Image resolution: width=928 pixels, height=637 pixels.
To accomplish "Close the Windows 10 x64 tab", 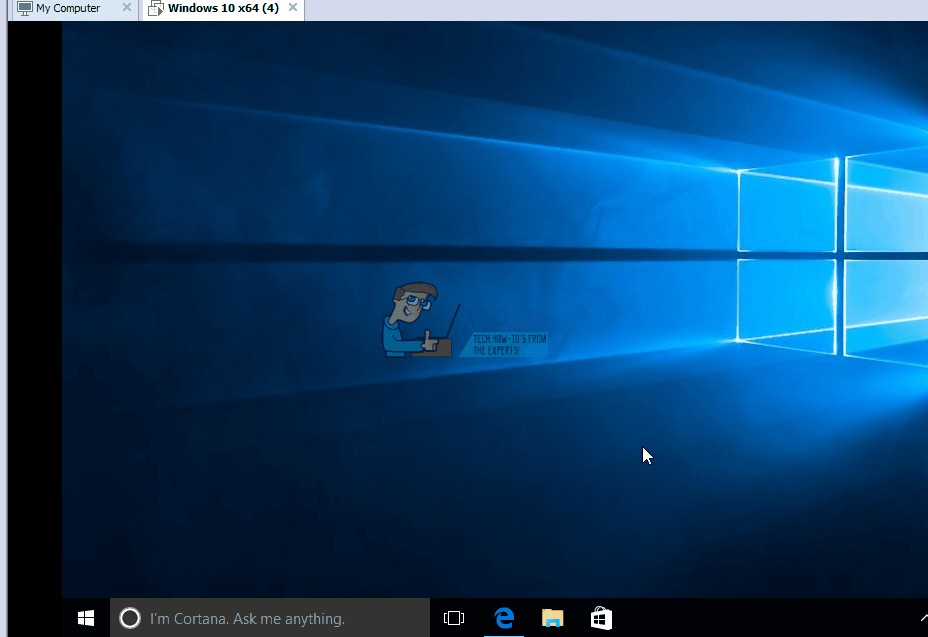I will point(292,8).
